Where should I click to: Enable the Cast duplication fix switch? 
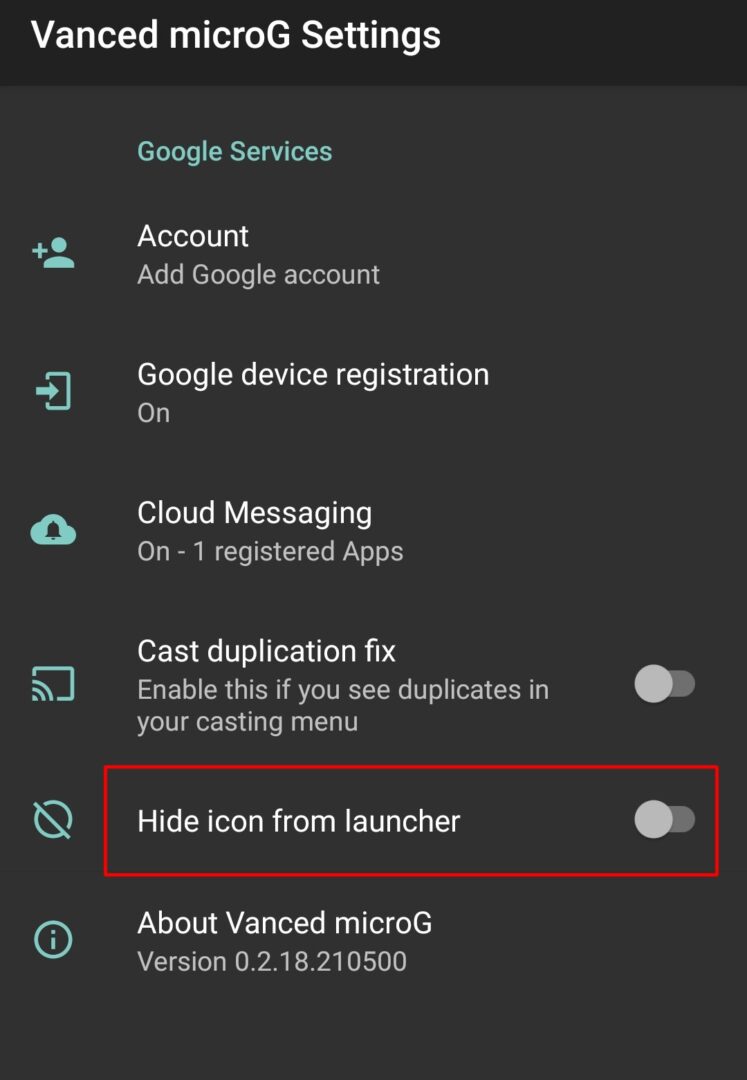(664, 684)
